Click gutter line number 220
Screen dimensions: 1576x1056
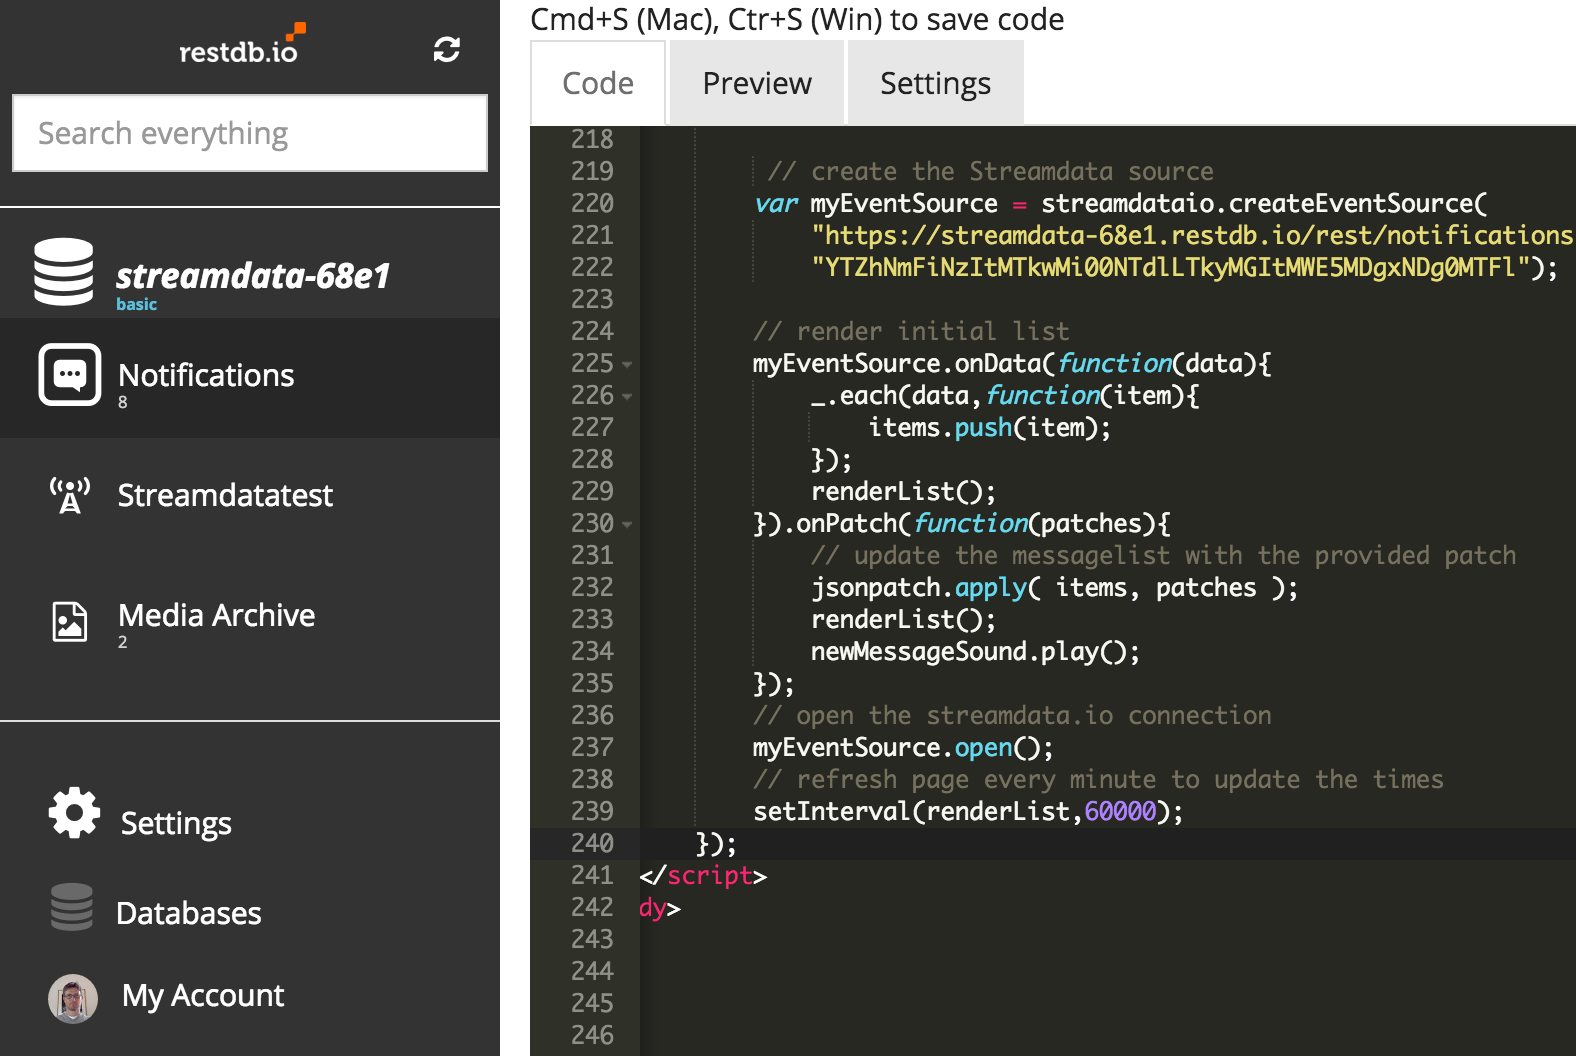(592, 203)
